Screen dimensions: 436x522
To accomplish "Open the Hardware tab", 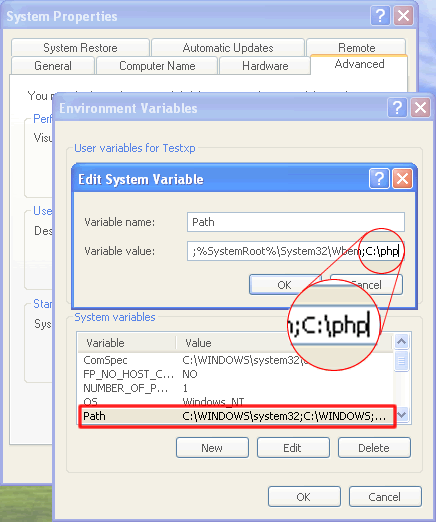I will point(265,66).
